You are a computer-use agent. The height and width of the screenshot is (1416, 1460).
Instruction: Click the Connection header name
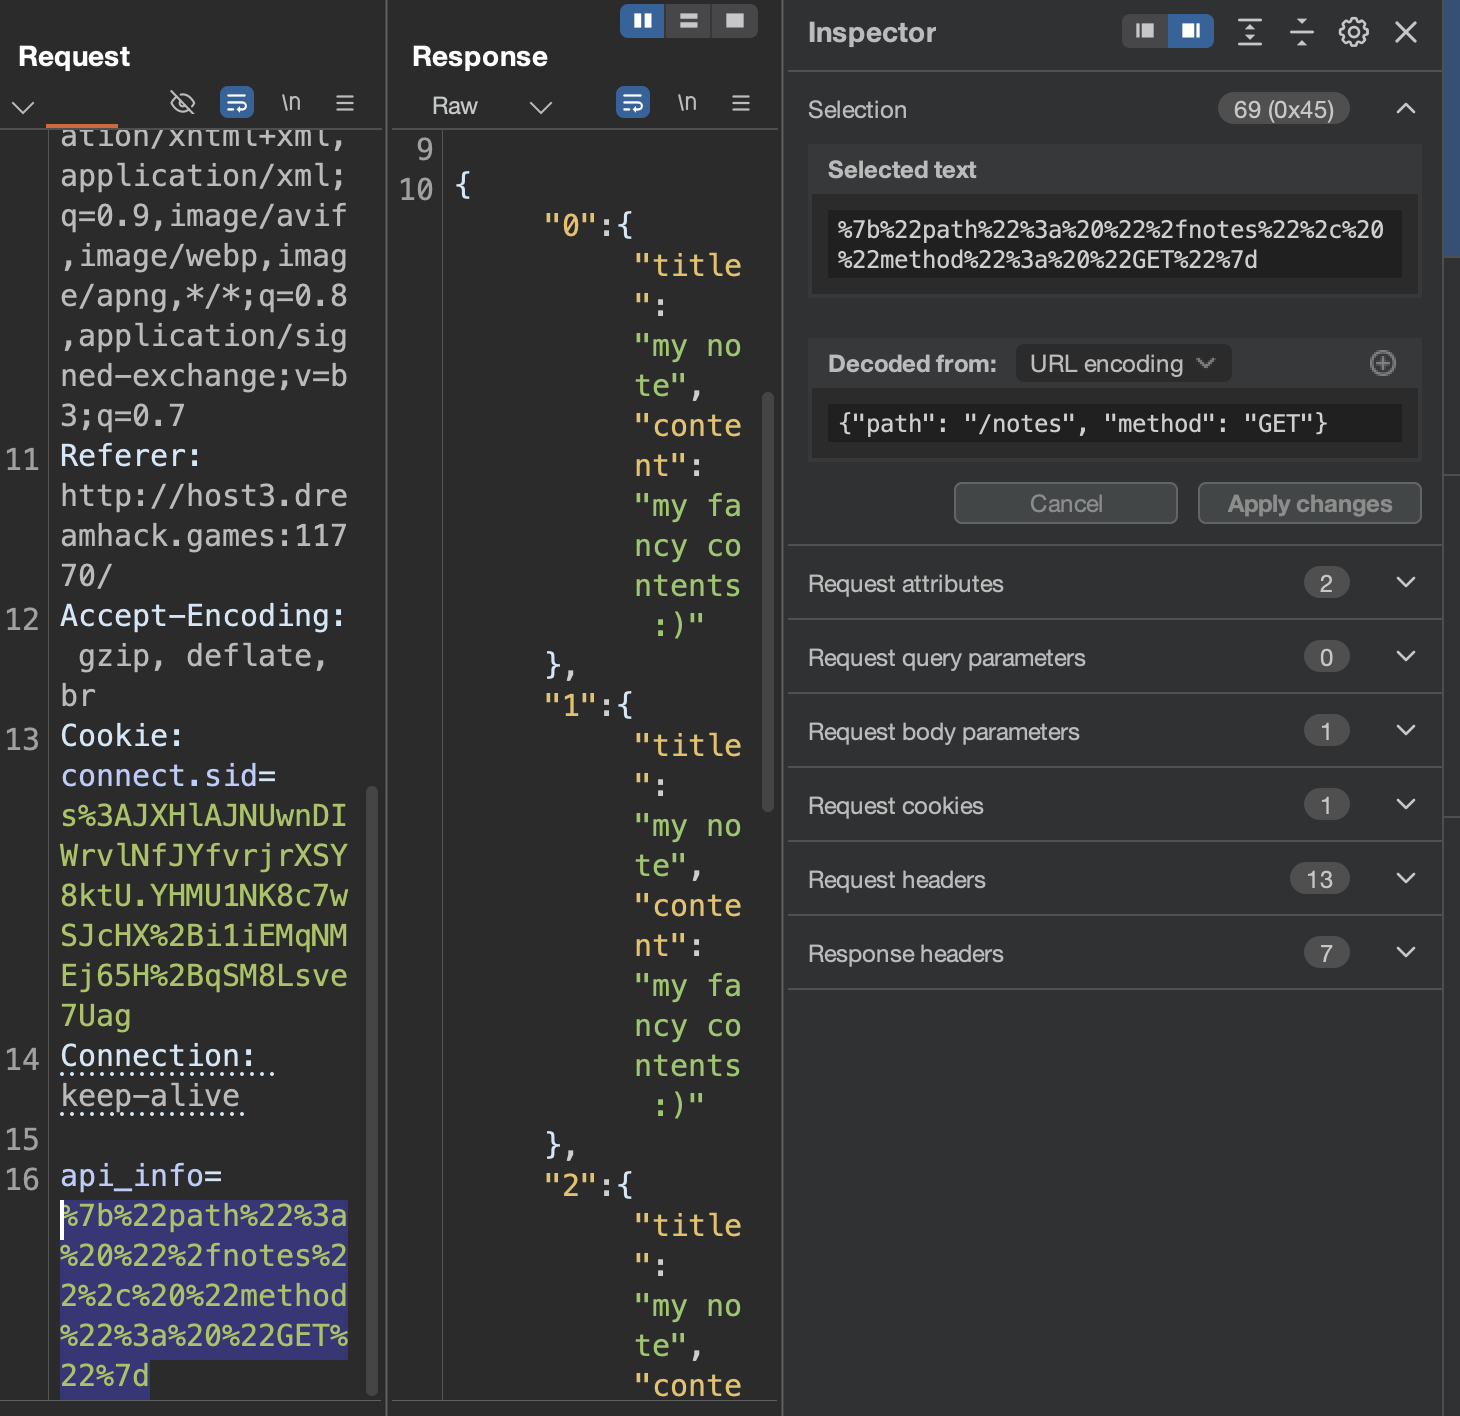pyautogui.click(x=157, y=1056)
